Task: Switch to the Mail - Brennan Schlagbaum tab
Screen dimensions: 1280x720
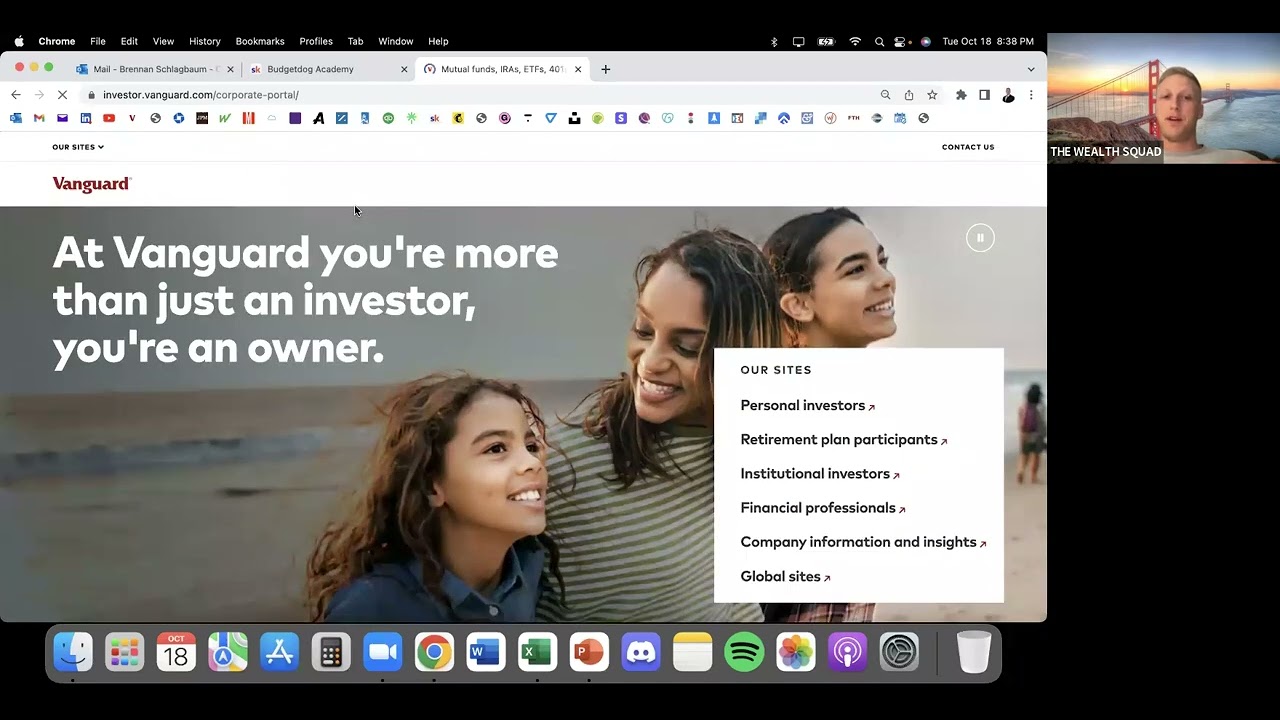Action: (x=156, y=69)
